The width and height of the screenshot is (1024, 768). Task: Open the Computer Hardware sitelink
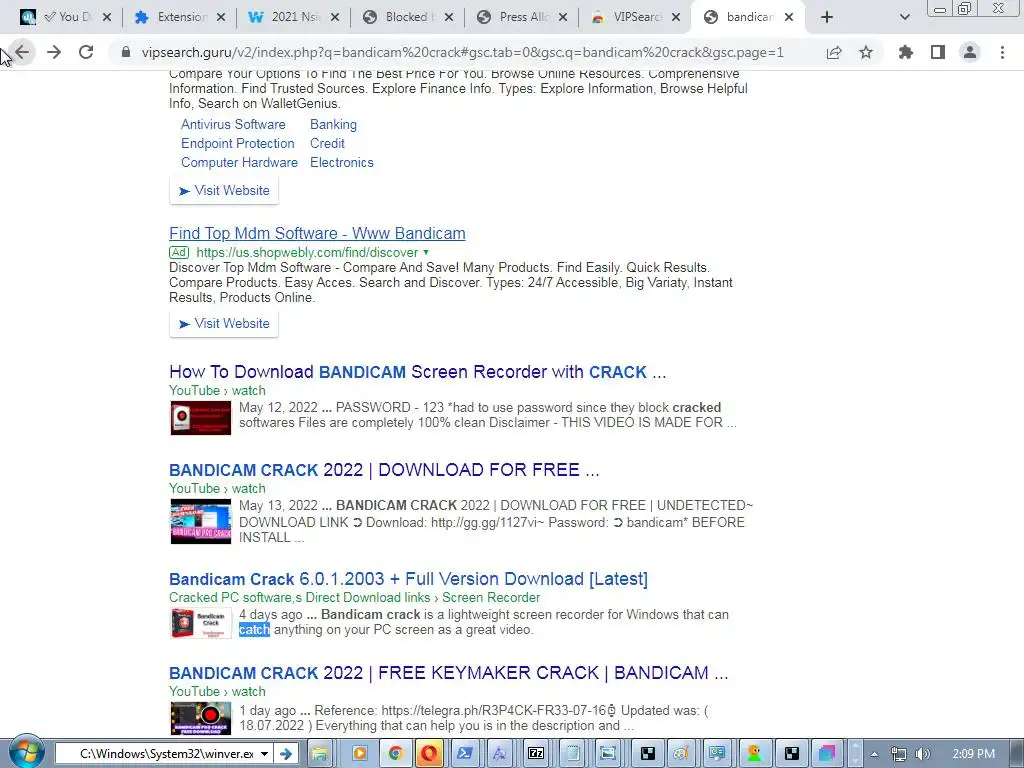tap(239, 162)
